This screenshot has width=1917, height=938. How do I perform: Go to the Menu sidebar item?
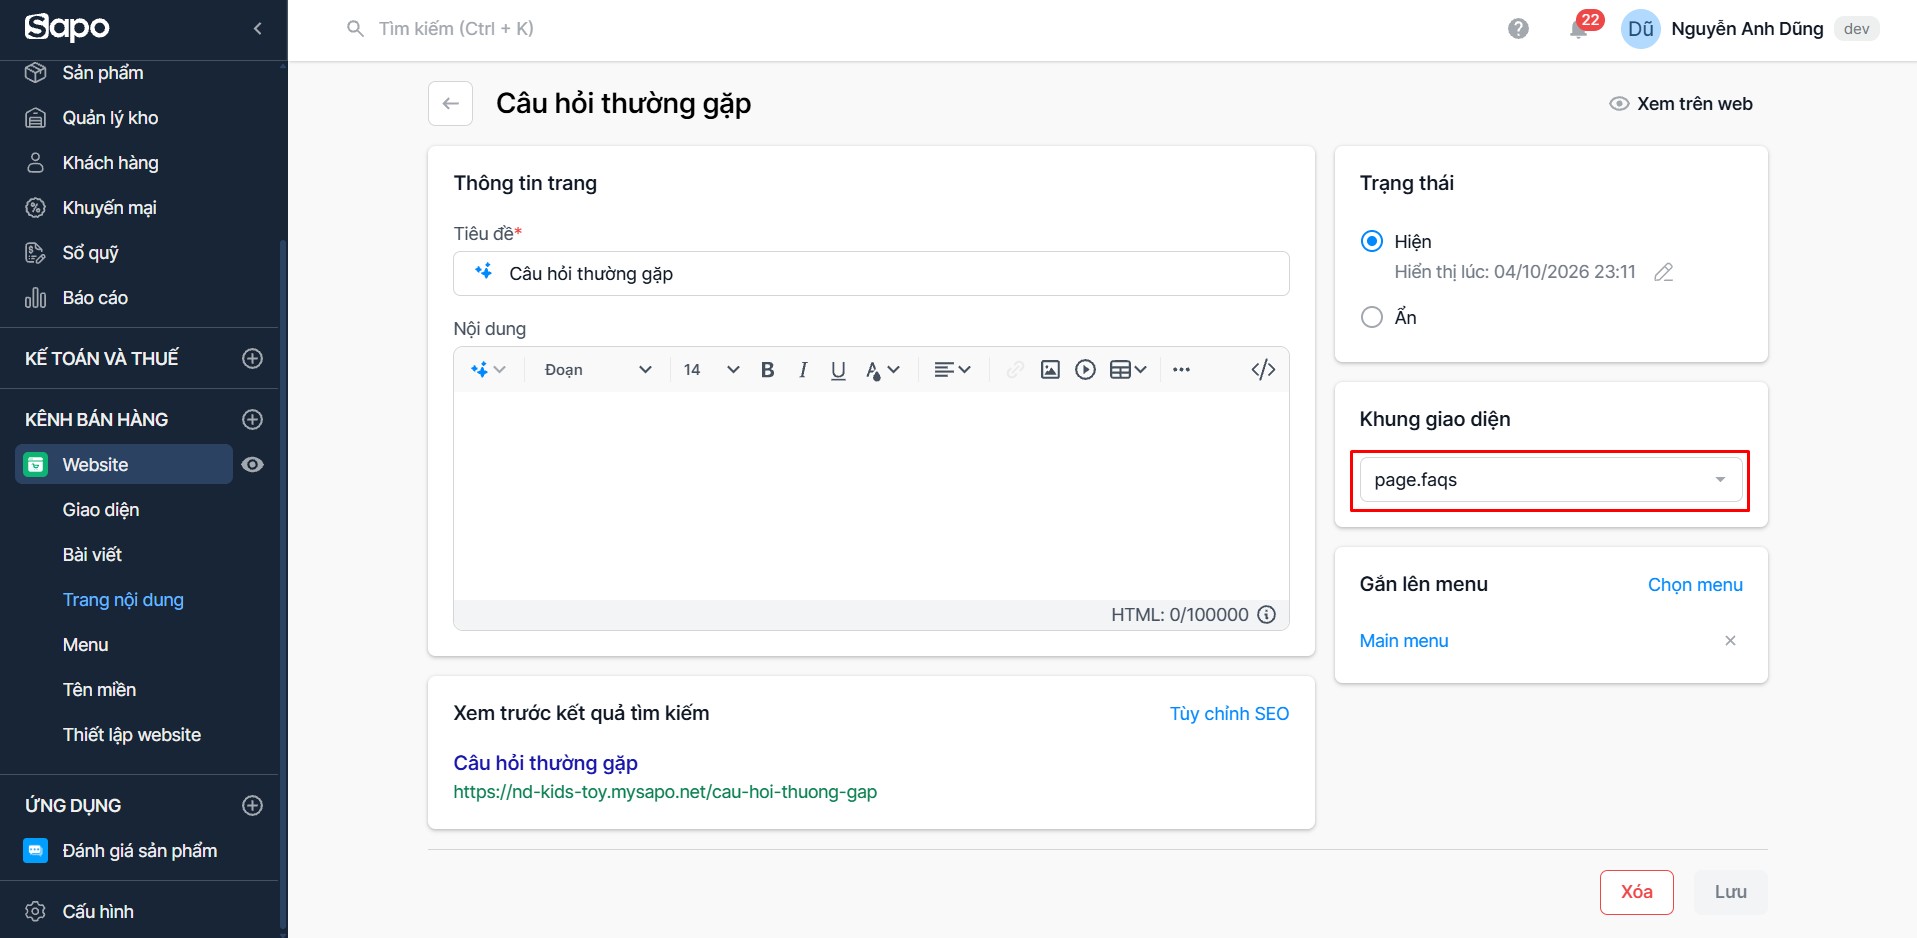(x=85, y=645)
